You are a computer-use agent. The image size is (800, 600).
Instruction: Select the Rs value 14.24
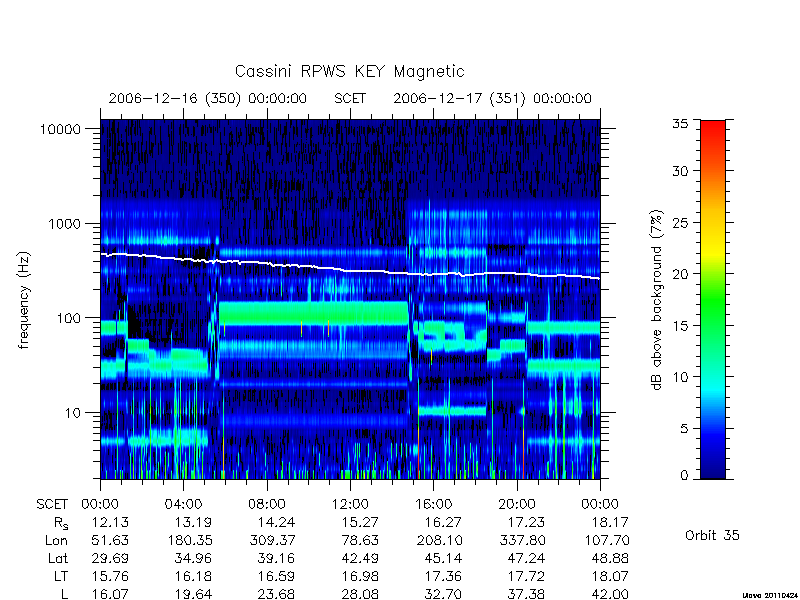(277, 522)
